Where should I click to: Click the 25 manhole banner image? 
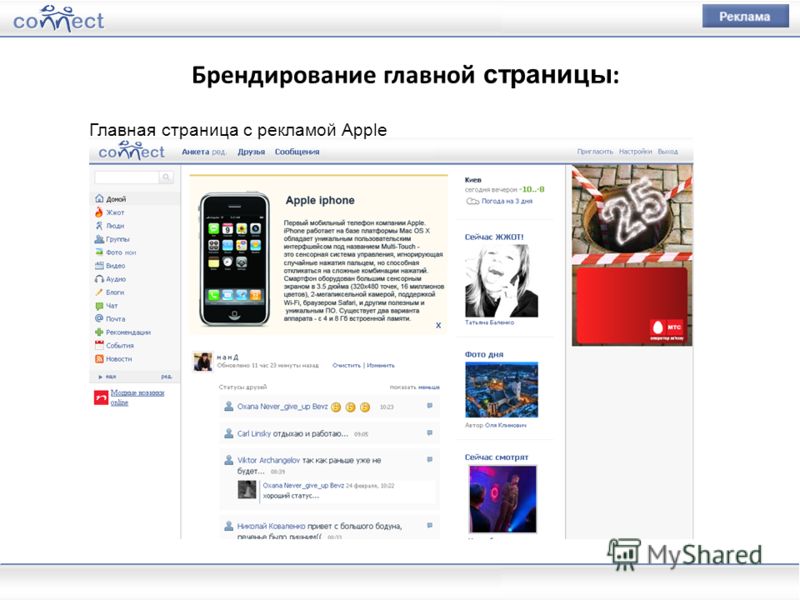point(632,214)
